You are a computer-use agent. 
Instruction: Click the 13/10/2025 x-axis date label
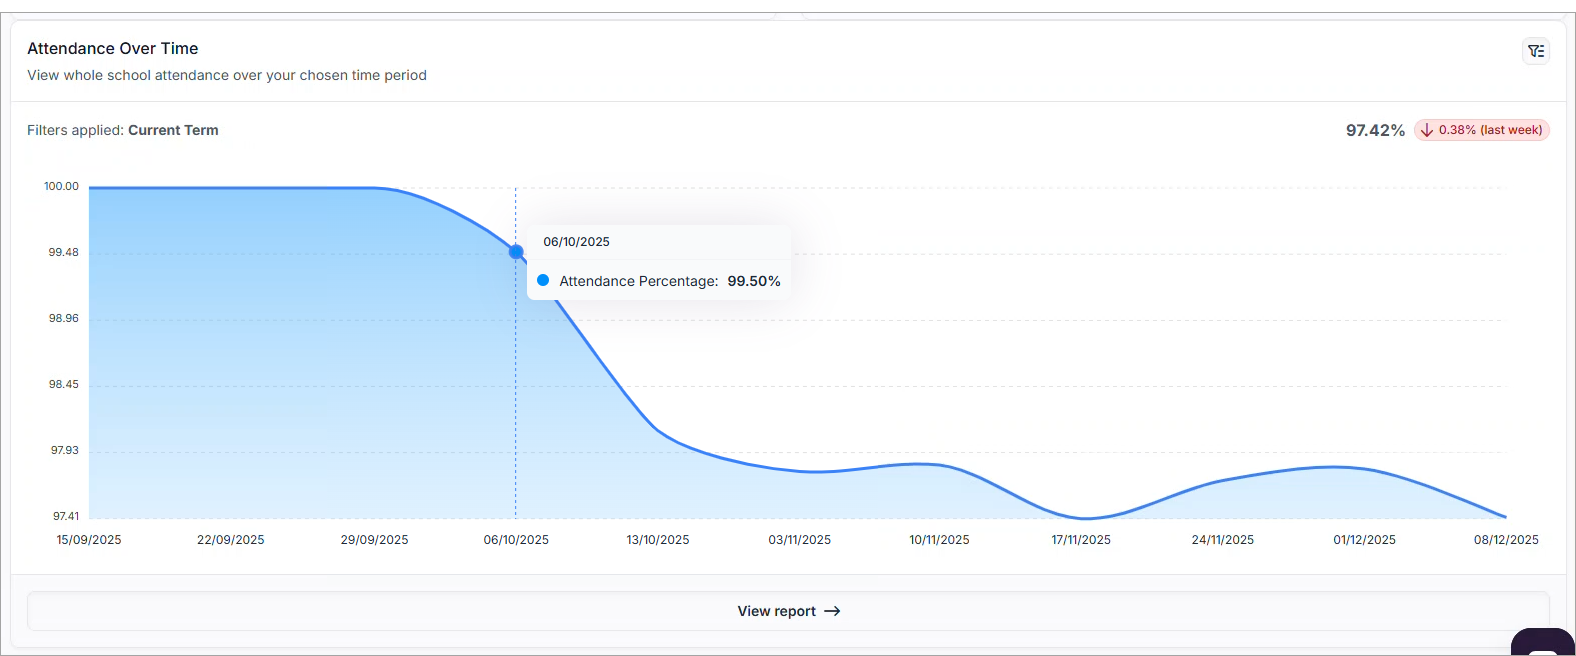[x=658, y=540]
